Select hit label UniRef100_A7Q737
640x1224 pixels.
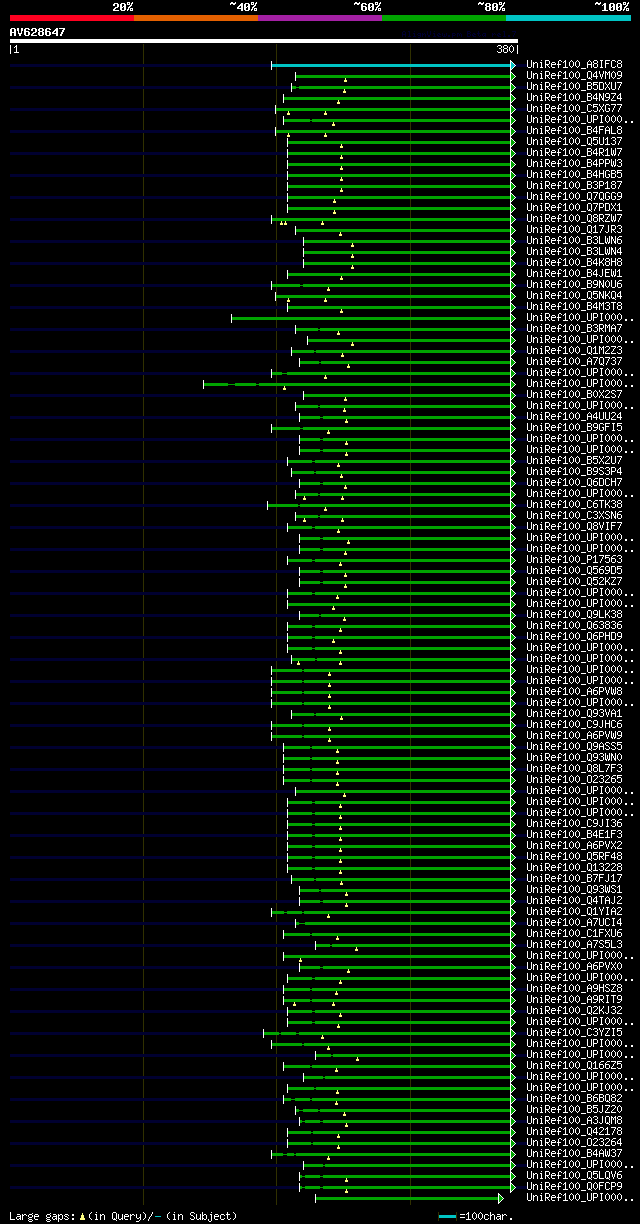point(574,362)
